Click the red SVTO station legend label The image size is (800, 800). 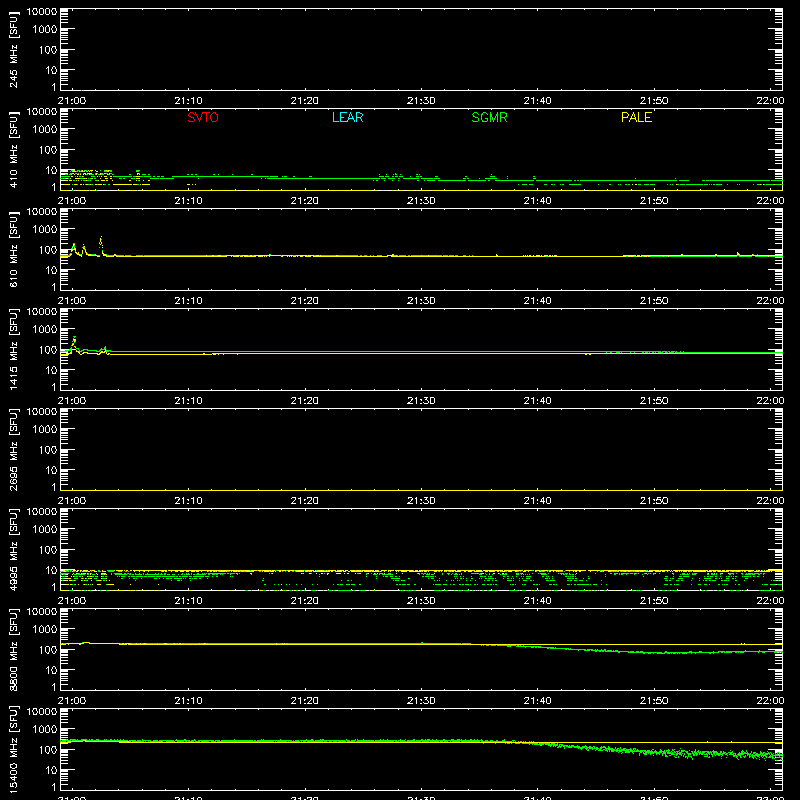point(203,117)
